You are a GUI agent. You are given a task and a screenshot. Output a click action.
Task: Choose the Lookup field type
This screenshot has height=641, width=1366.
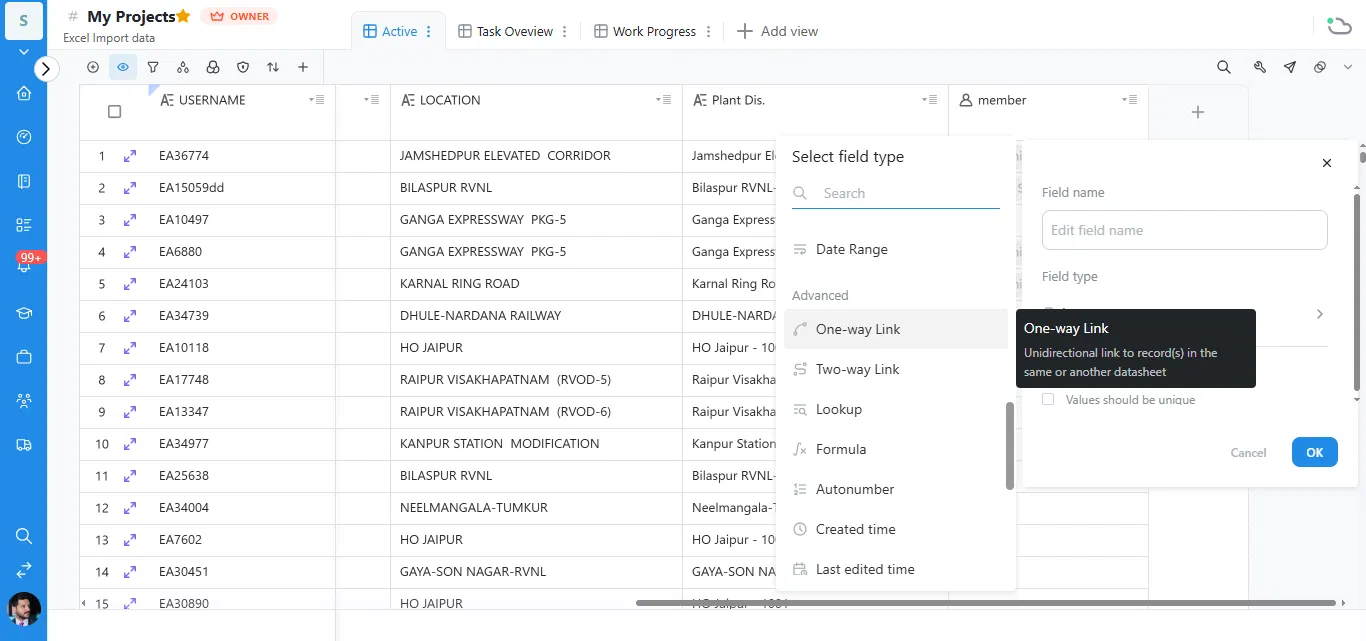pyautogui.click(x=895, y=409)
